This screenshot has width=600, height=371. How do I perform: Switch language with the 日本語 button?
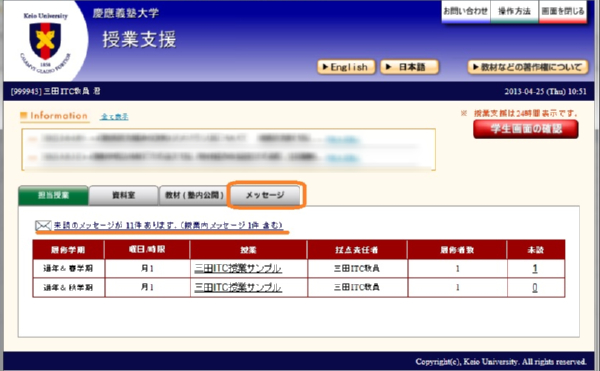point(409,67)
